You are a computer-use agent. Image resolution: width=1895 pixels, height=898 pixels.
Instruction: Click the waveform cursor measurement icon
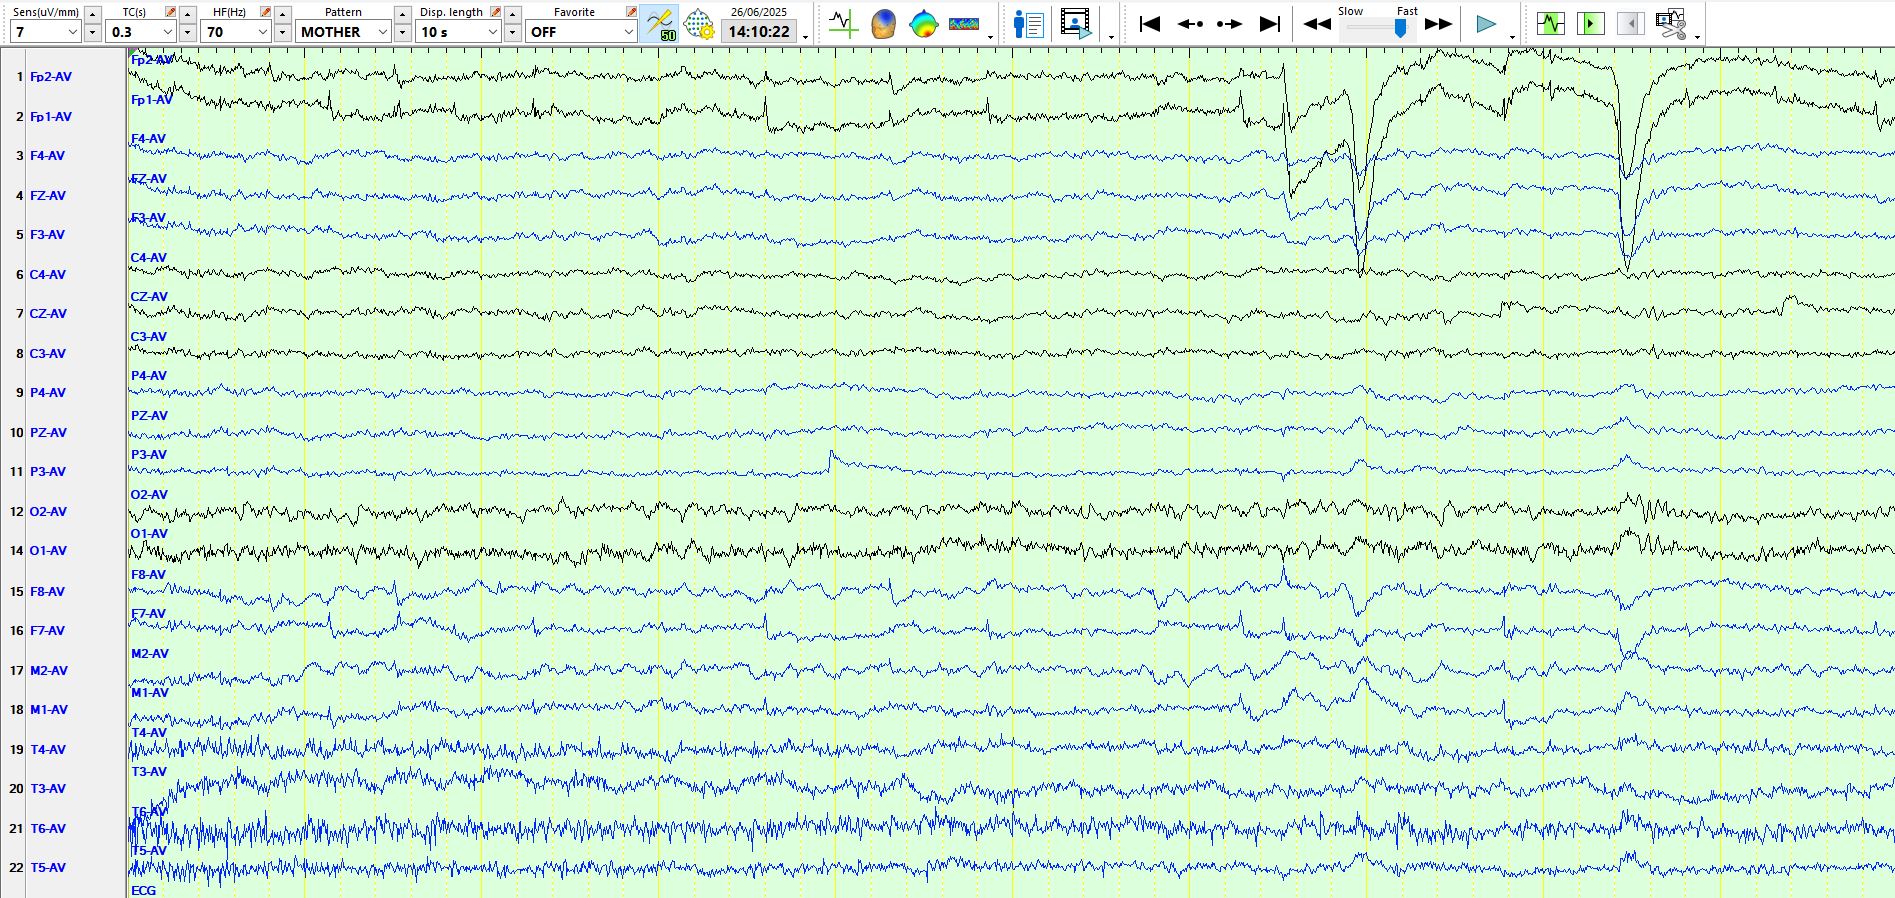843,23
